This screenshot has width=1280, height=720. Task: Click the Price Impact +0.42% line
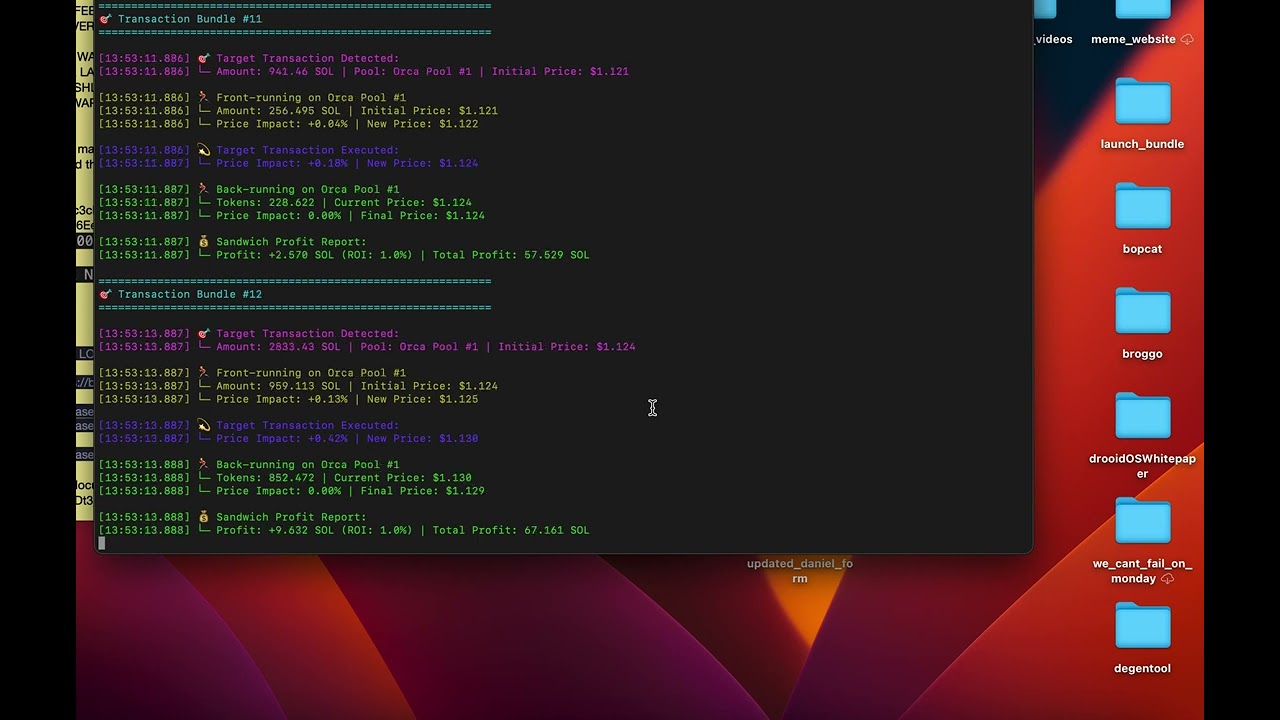288,438
